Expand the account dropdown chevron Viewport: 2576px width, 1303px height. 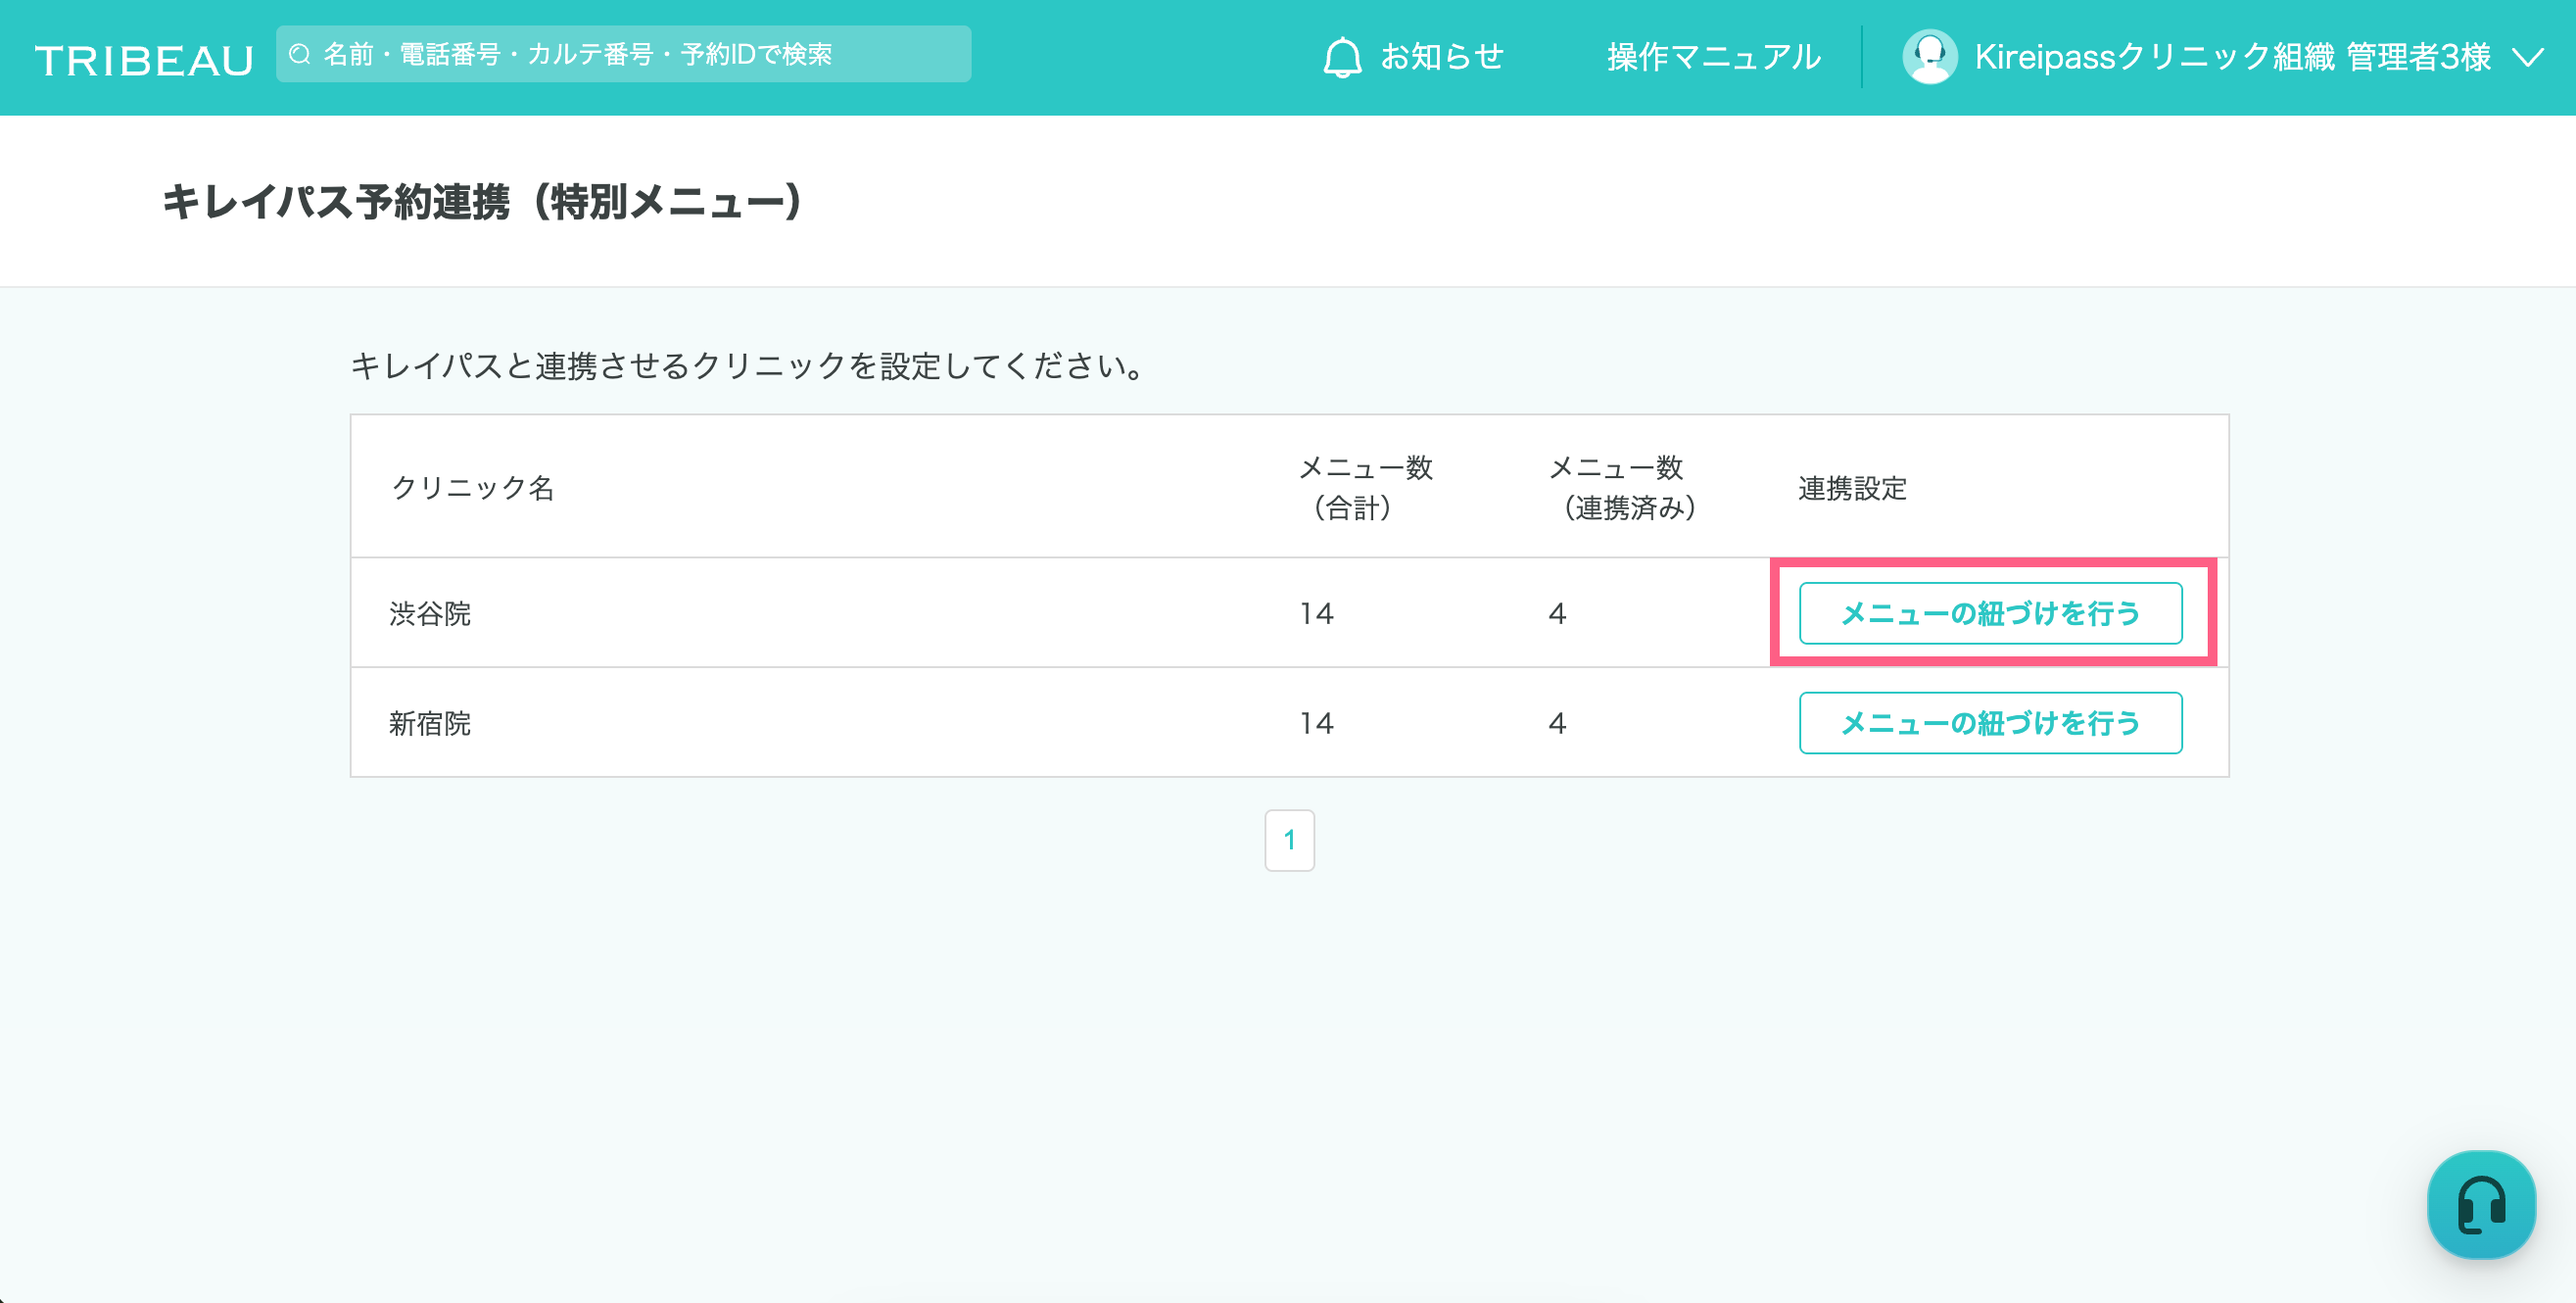pyautogui.click(x=2529, y=57)
